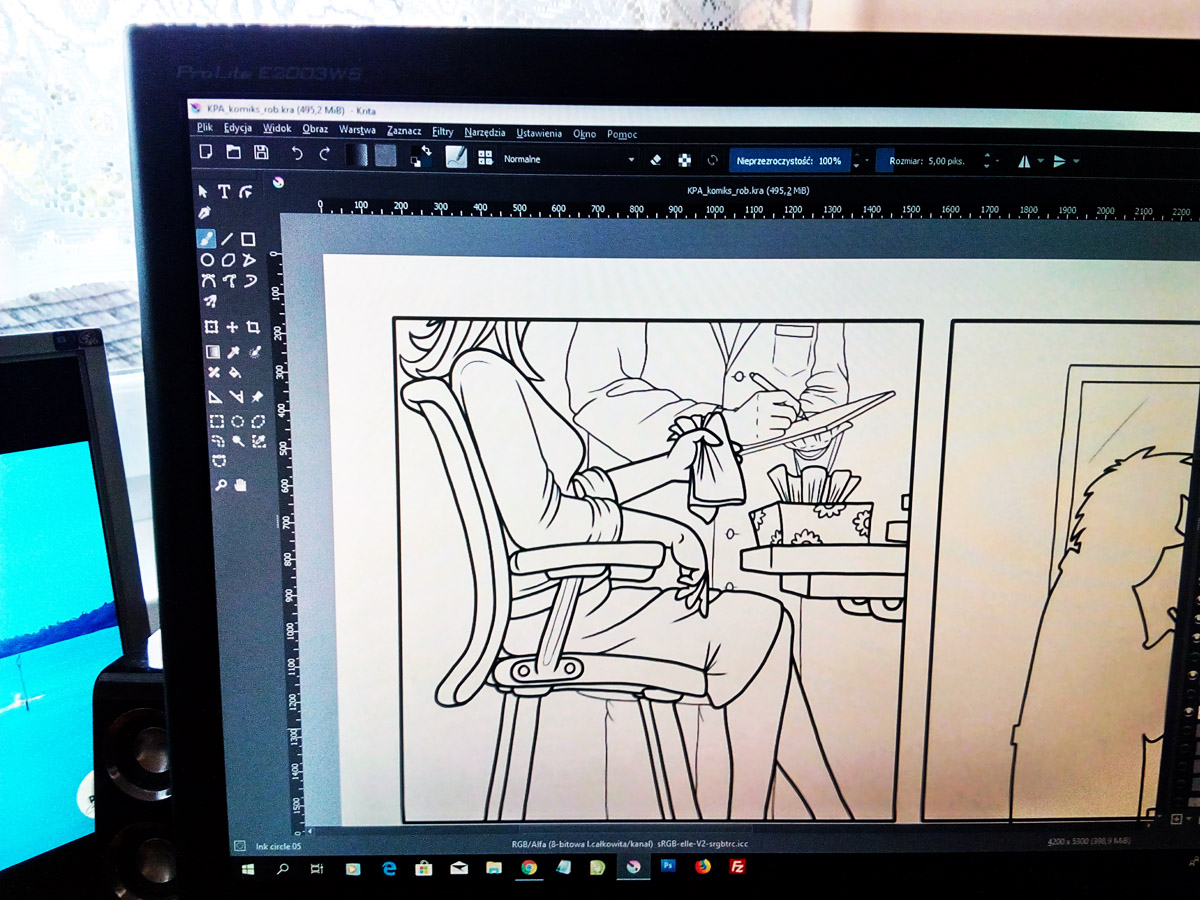Click the Open file folder icon
Screen dimensions: 1200x900
coord(233,153)
